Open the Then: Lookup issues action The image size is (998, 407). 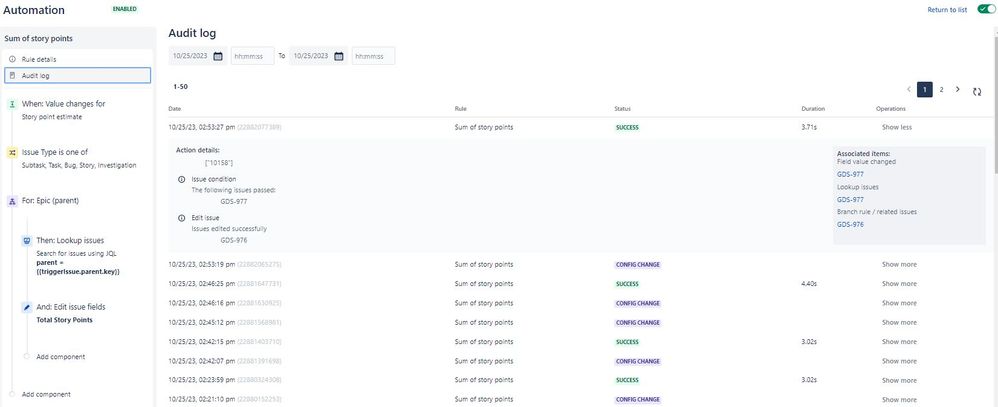point(70,241)
